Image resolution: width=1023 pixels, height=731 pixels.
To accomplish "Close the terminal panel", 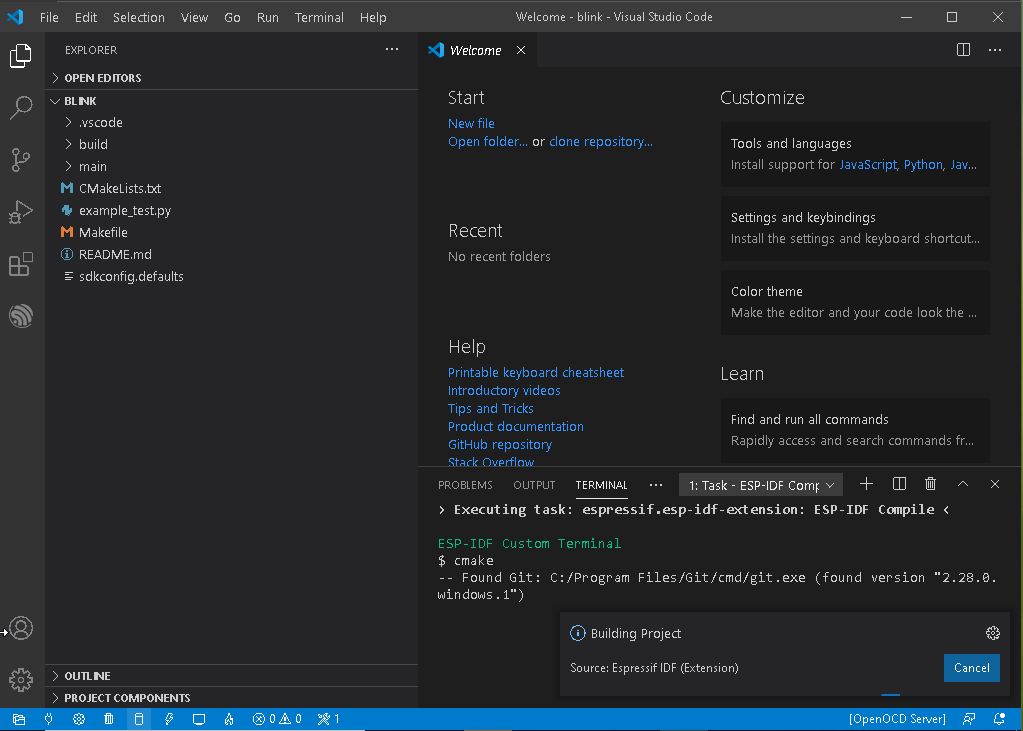I will pos(994,484).
